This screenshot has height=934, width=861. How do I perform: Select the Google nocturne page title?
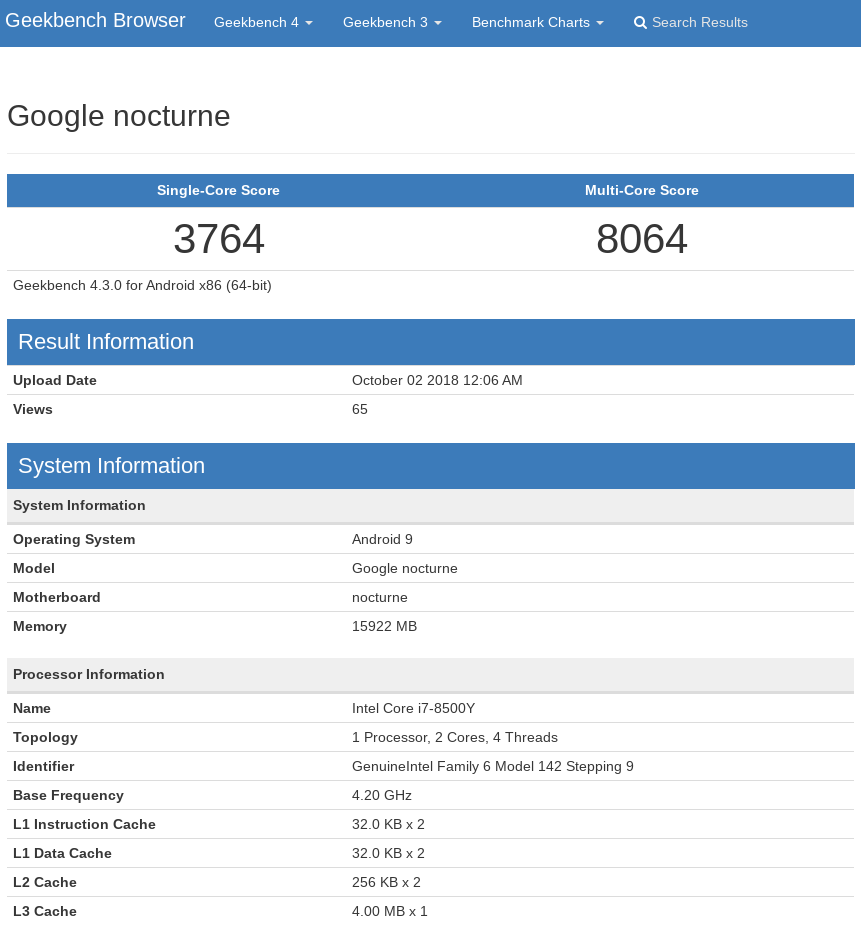119,116
